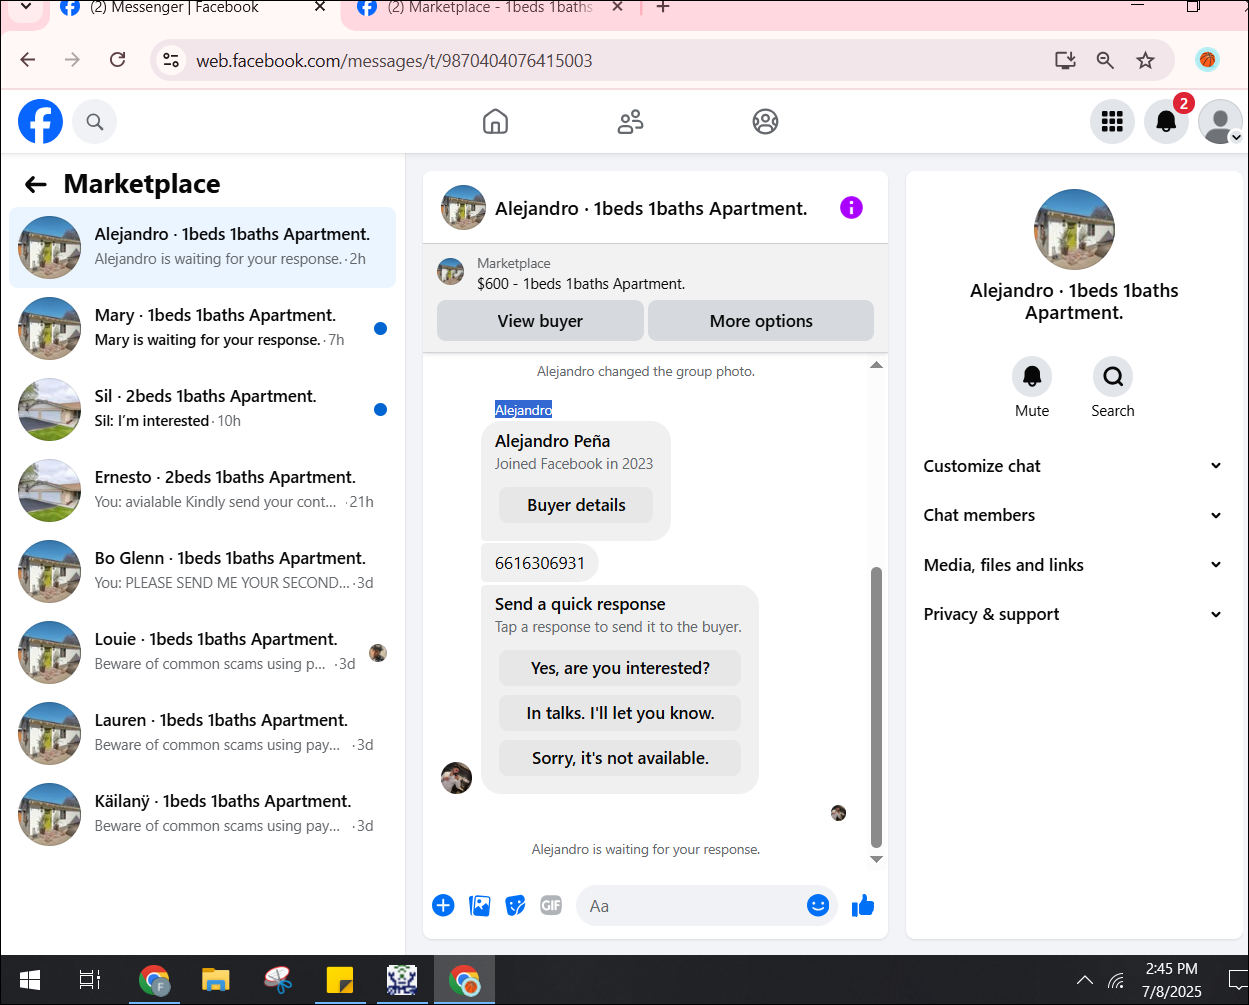
Task: Select the Alejandro conversation in the list
Action: [x=203, y=247]
